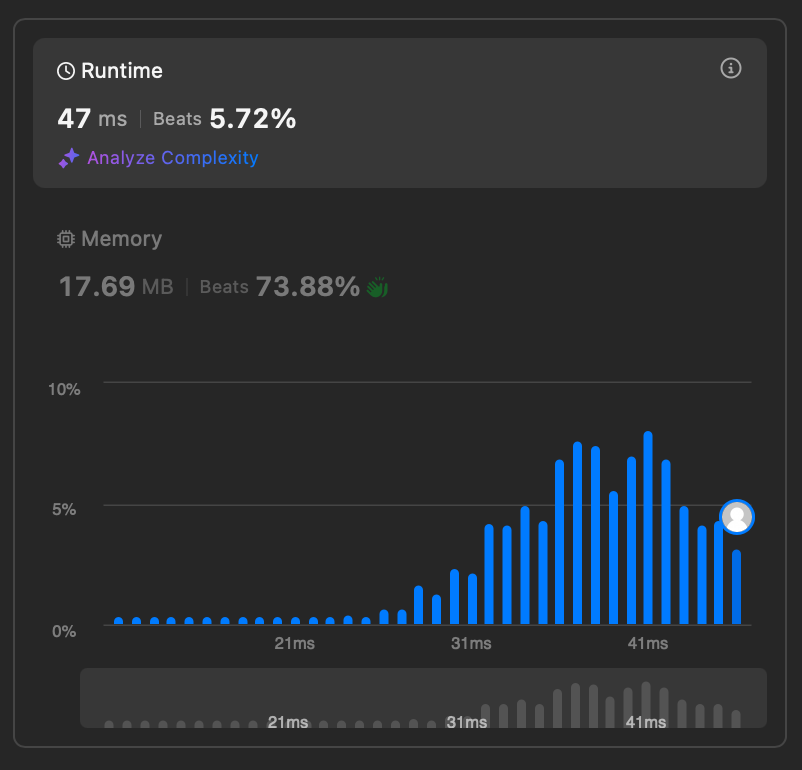Click the Runtime Beats 5.72% value

point(253,119)
